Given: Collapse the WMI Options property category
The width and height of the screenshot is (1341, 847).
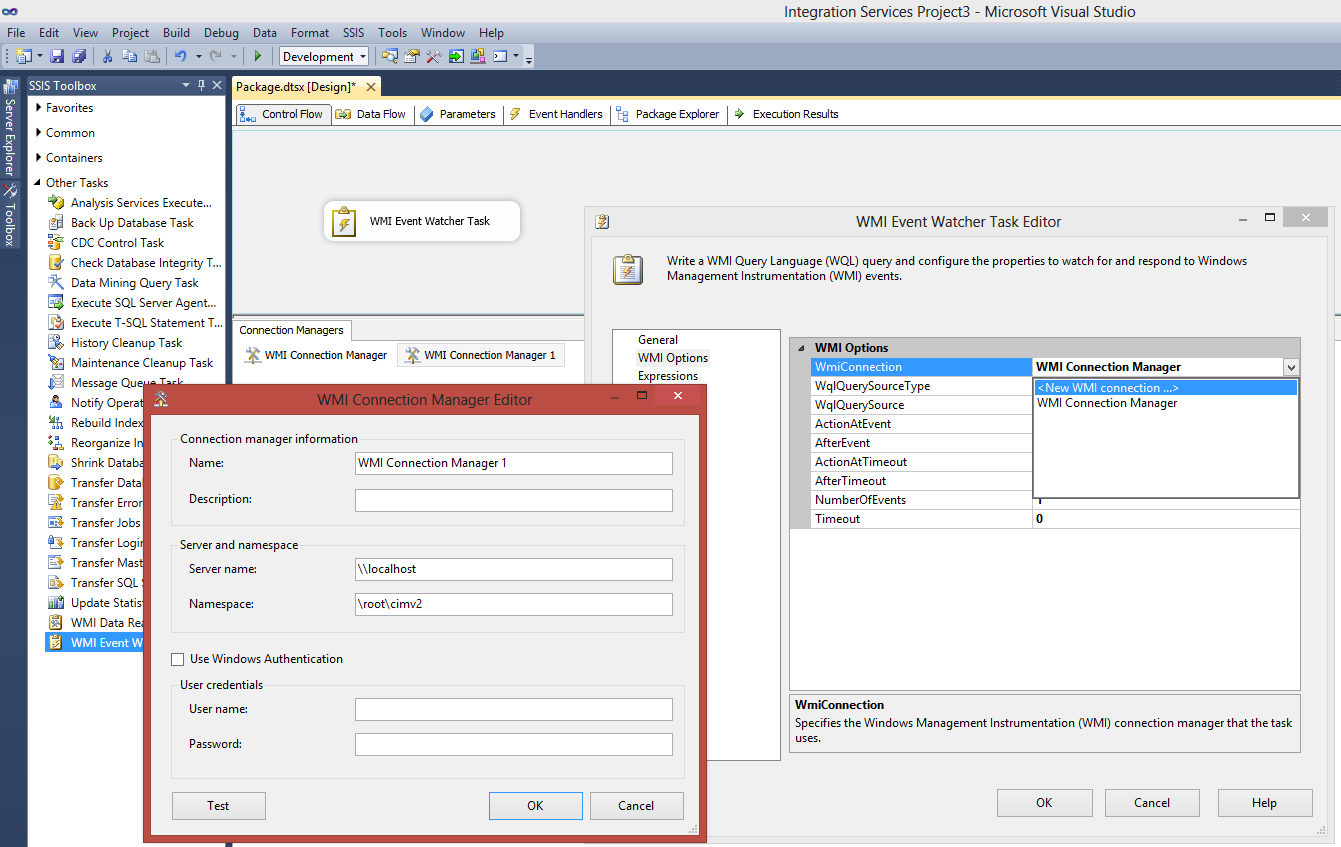Looking at the screenshot, I should click(801, 348).
